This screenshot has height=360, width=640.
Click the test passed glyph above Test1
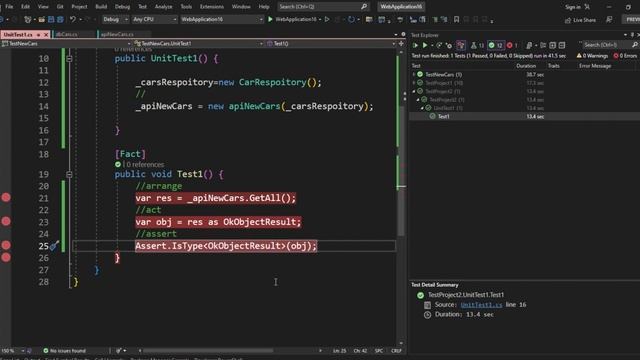pyautogui.click(x=118, y=164)
